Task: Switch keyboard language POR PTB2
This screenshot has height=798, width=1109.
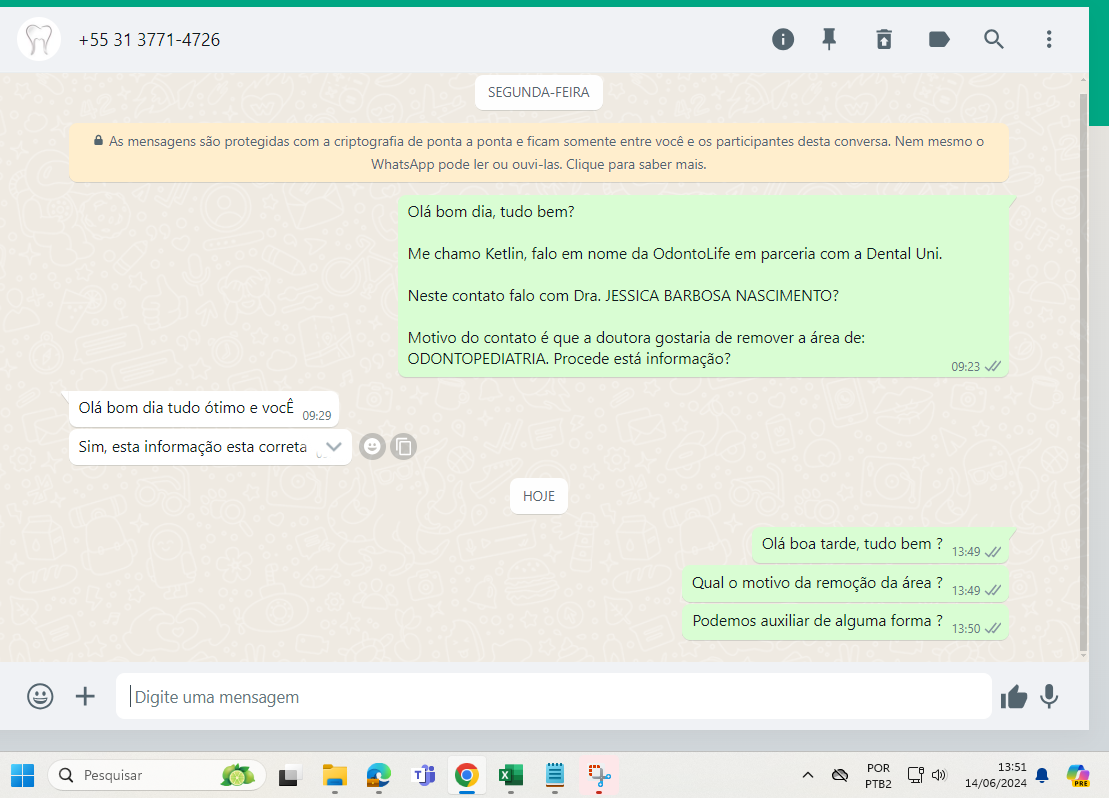Action: 878,775
